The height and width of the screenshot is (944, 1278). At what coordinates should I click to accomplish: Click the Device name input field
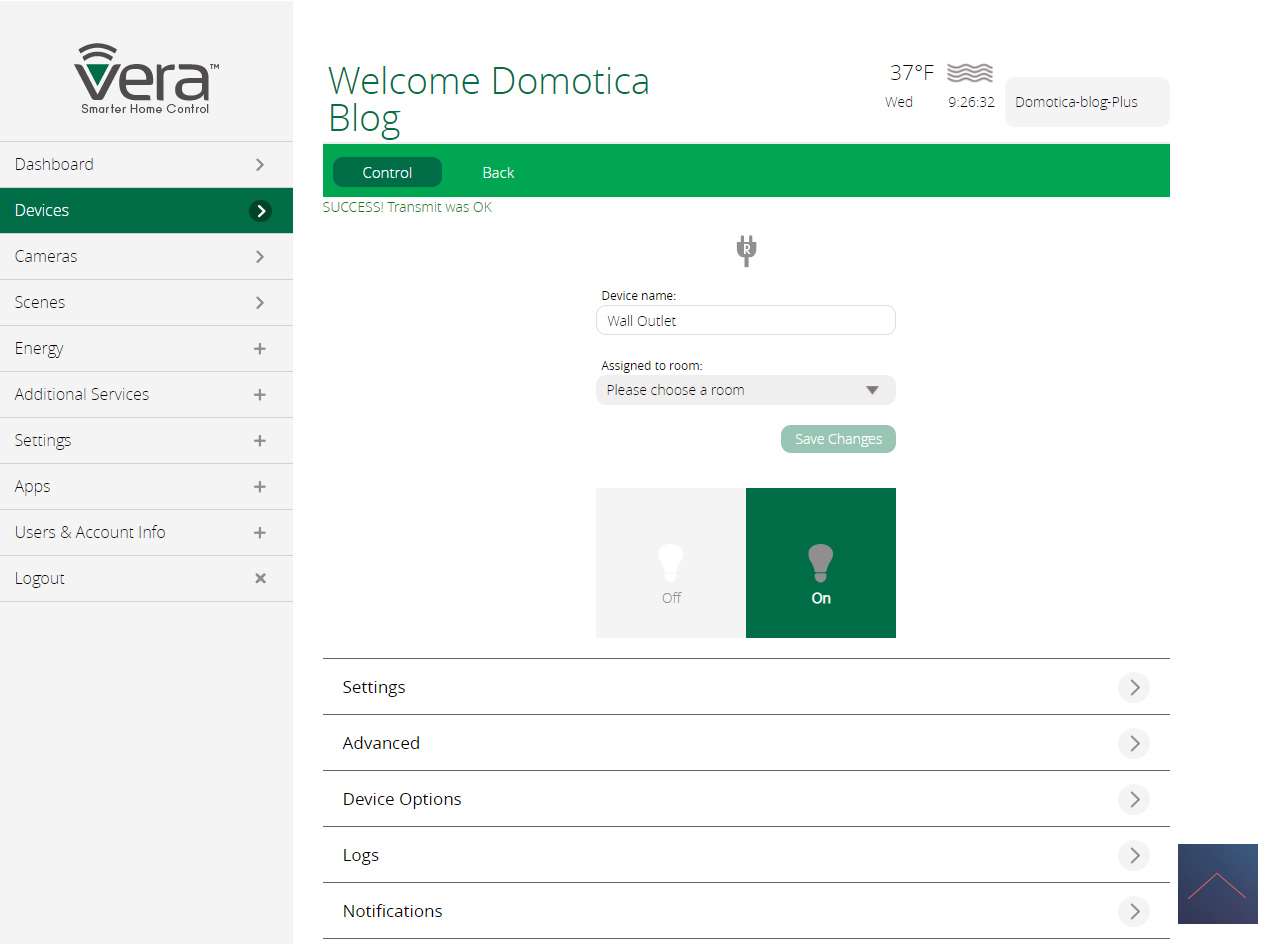point(745,321)
